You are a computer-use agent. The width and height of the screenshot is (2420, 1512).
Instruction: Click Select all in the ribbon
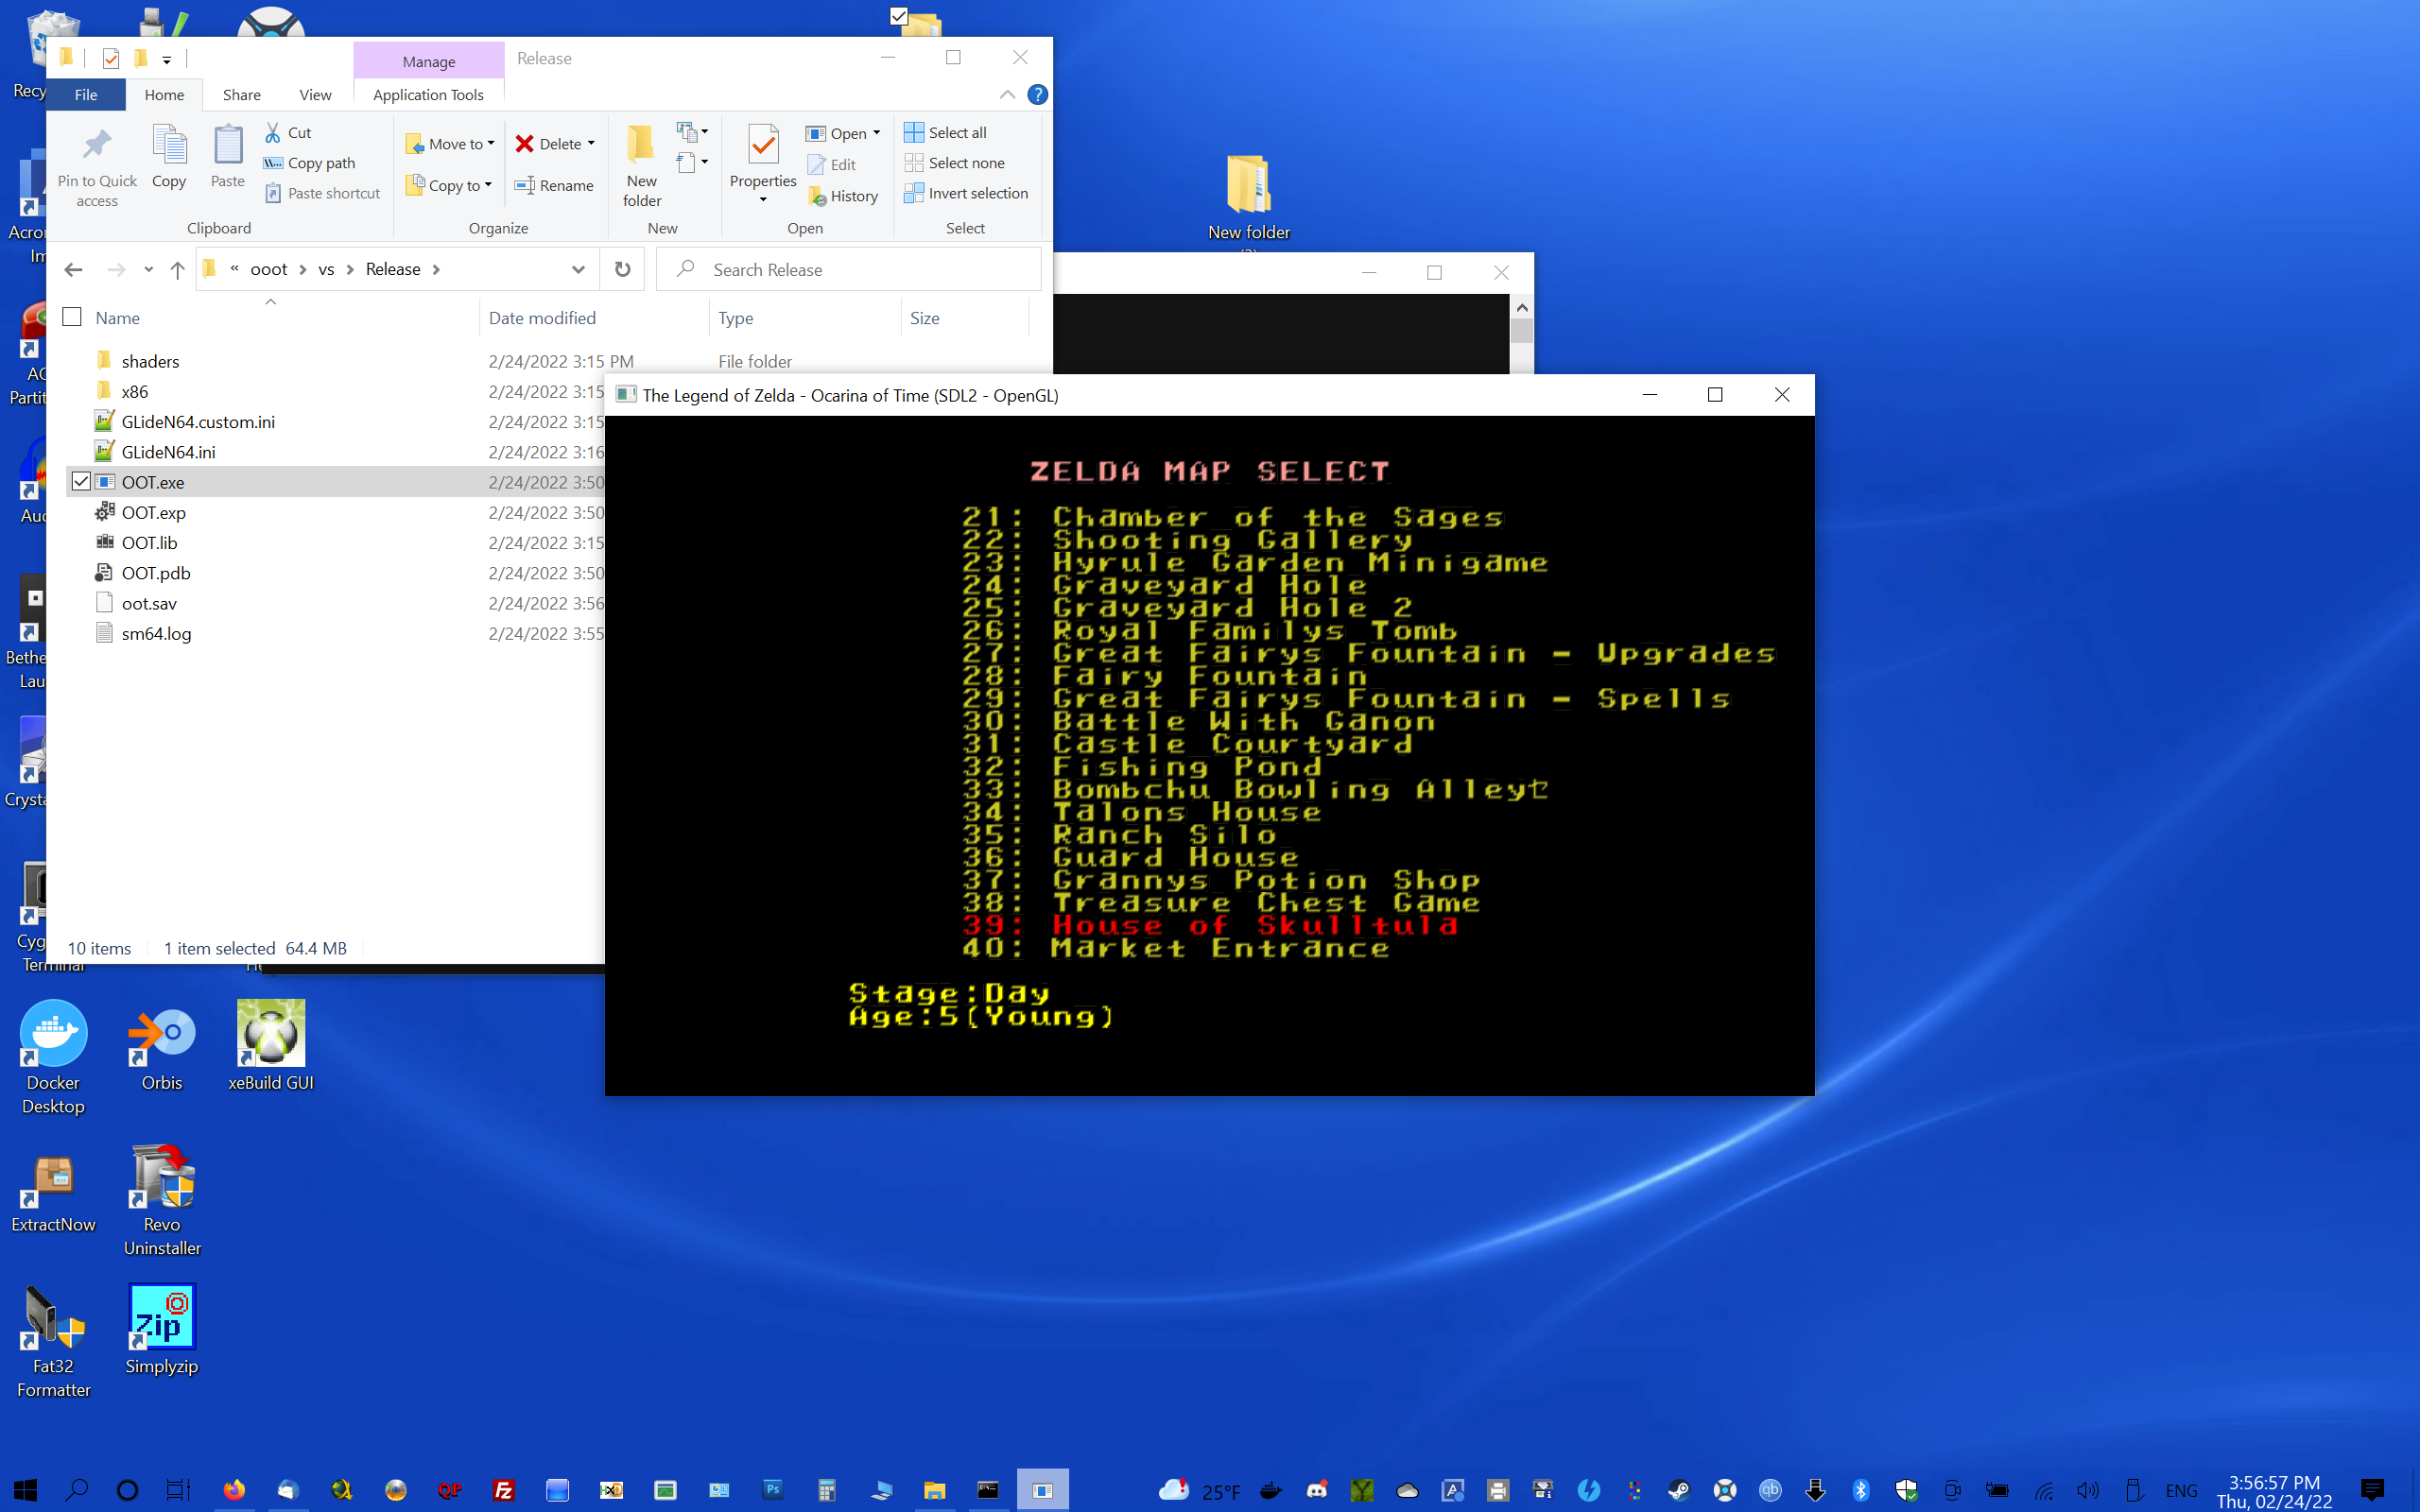coord(945,132)
